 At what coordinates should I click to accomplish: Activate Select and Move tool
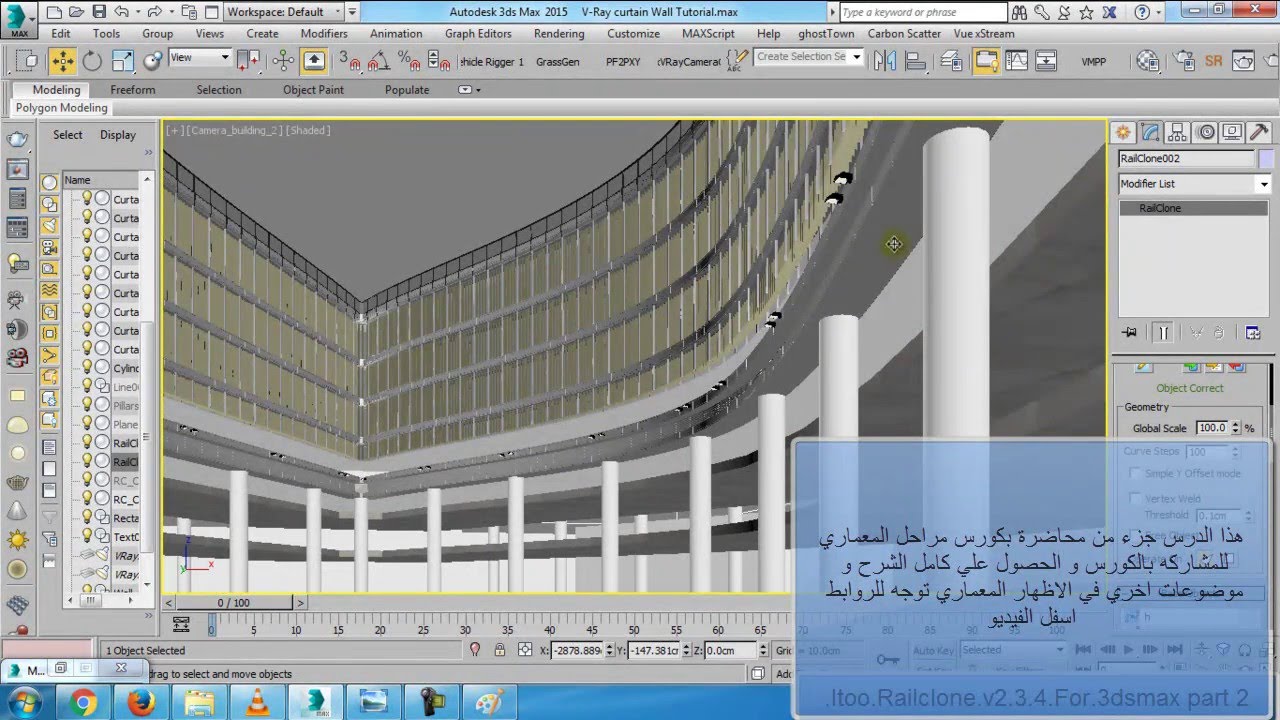62,61
